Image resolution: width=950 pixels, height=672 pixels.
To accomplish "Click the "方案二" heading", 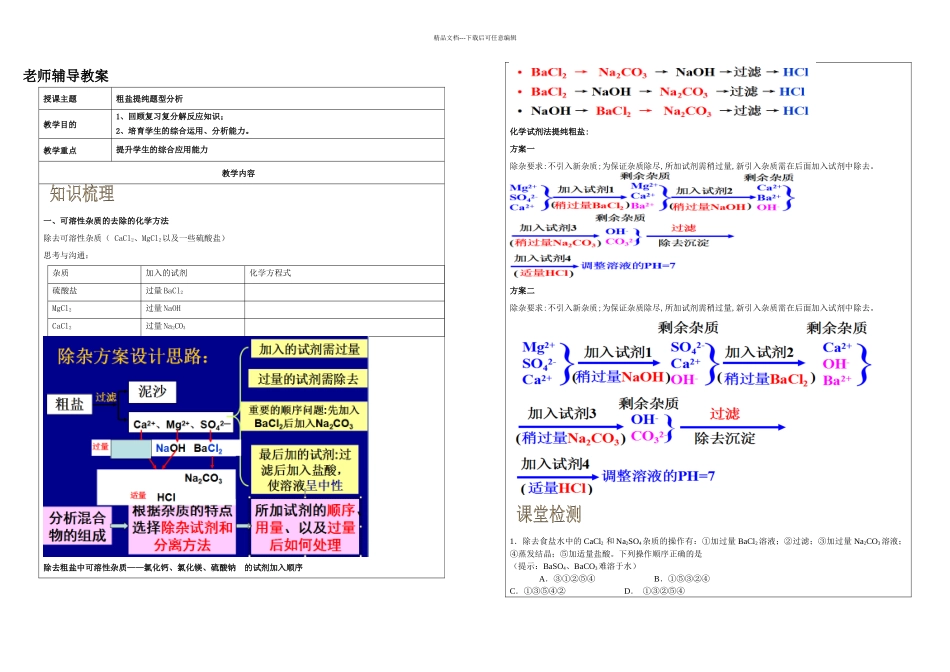I will coord(522,291).
